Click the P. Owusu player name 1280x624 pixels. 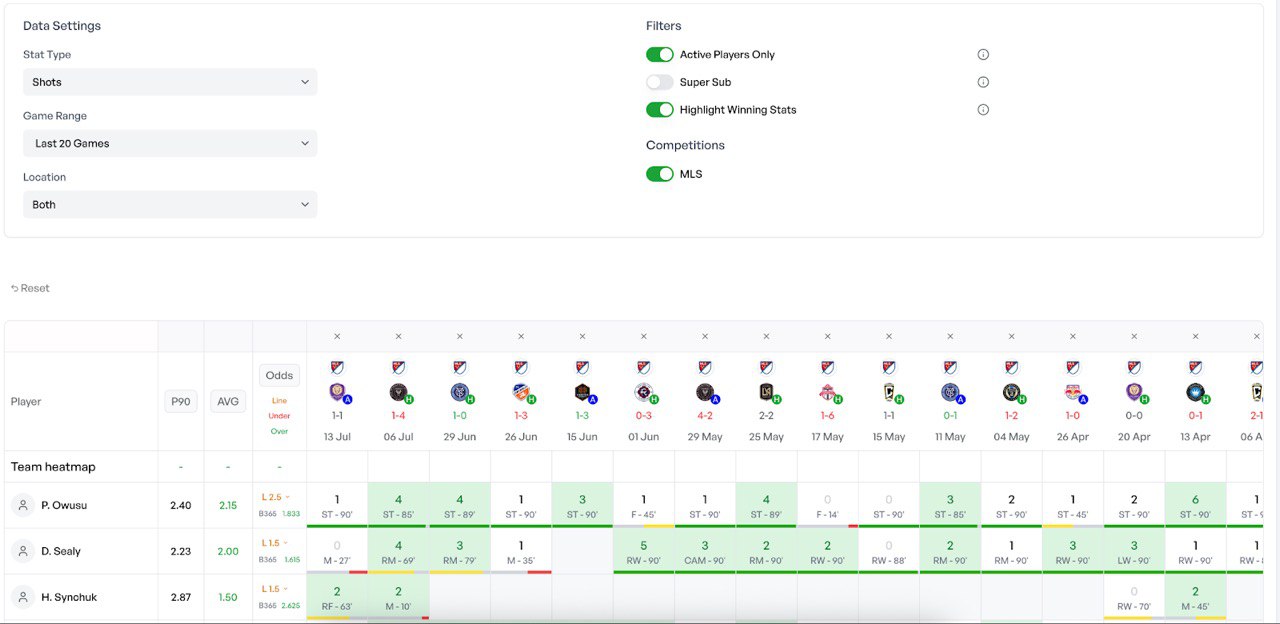(x=64, y=505)
